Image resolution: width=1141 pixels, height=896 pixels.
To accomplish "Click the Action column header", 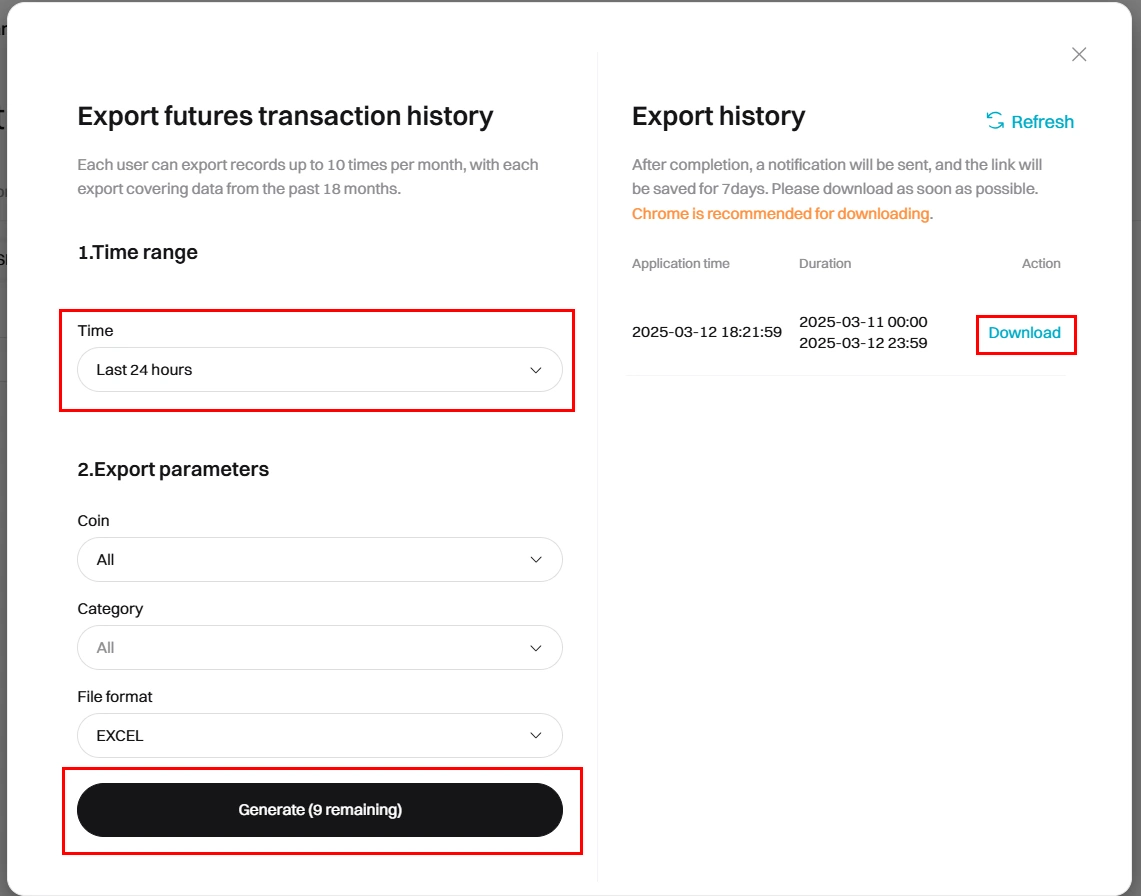I will tap(1041, 264).
